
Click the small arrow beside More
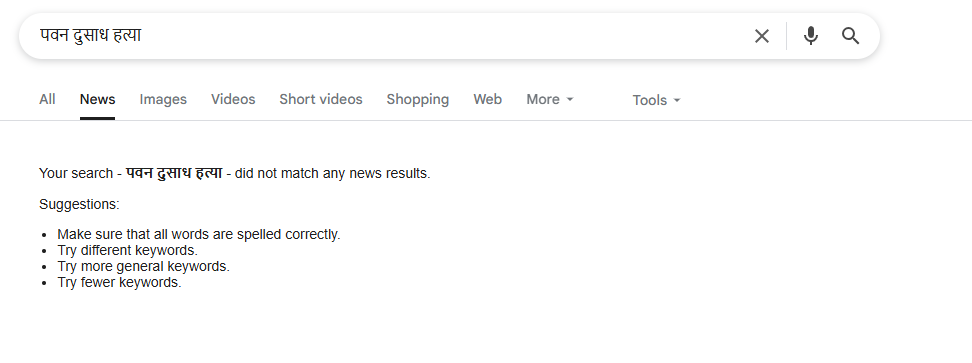tap(570, 100)
